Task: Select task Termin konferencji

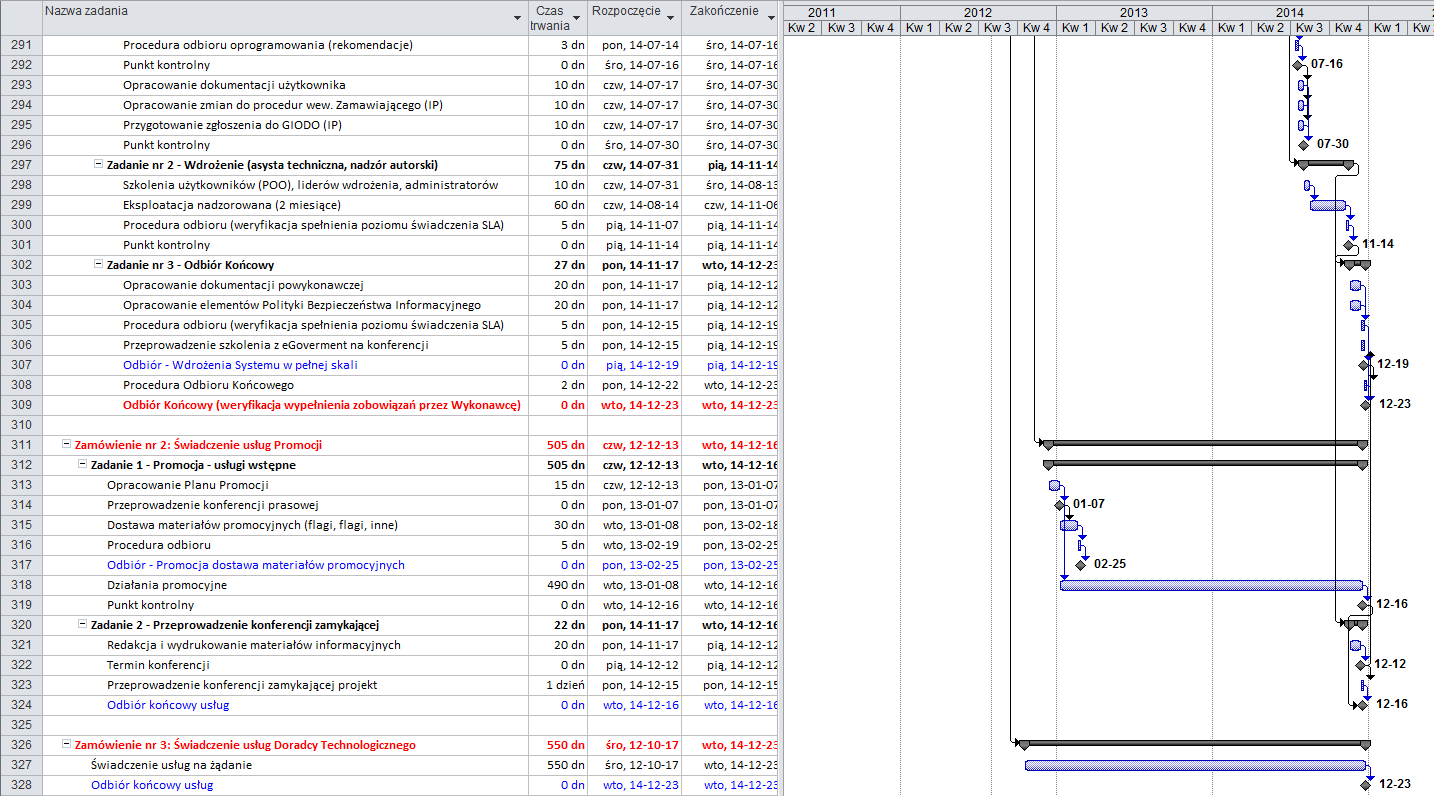Action: tap(158, 665)
